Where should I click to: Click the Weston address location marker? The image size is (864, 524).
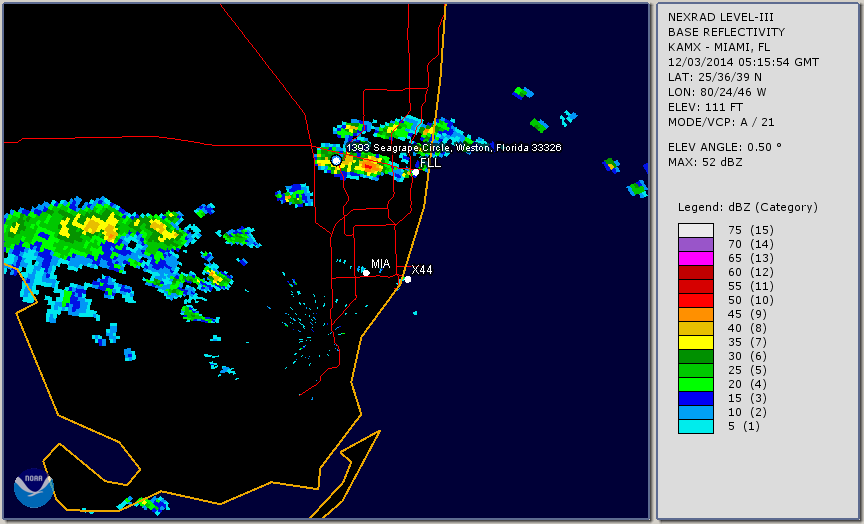[x=336, y=160]
